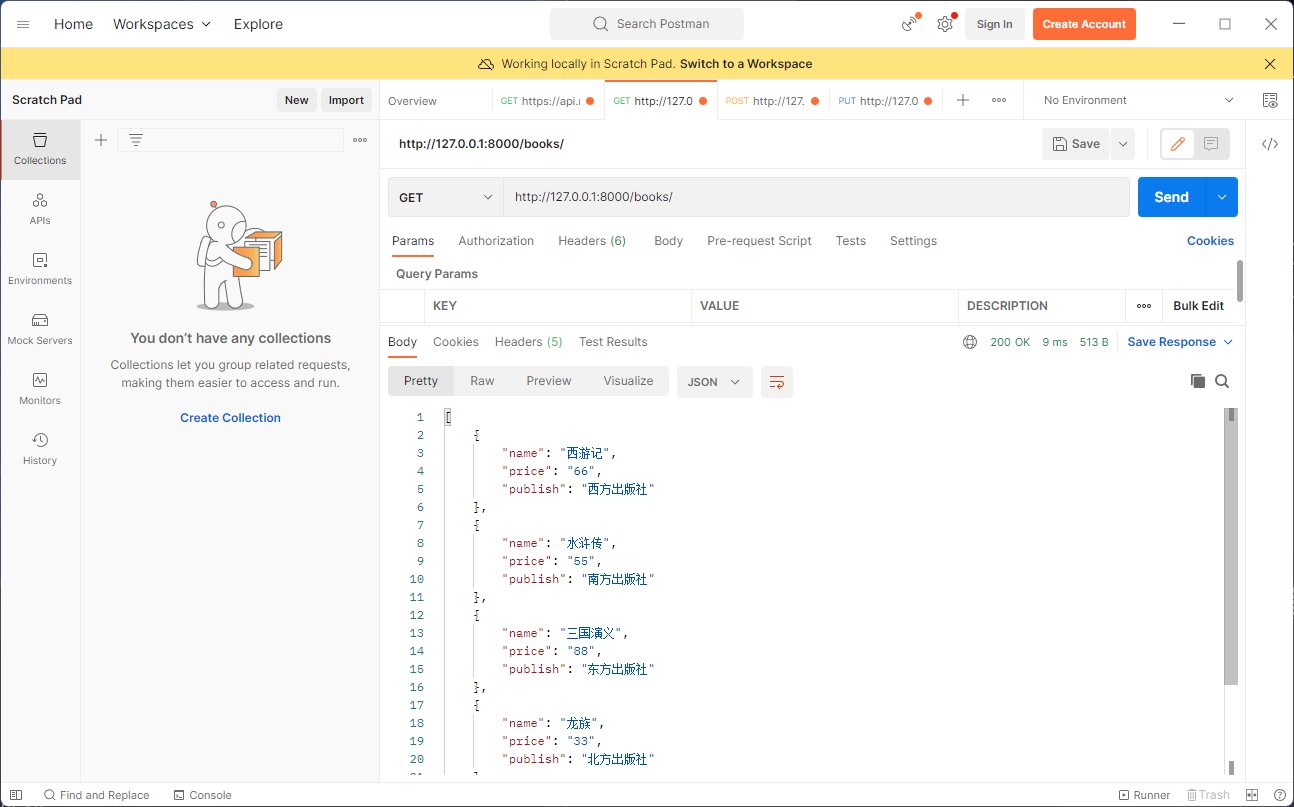Click the collections filter icon
The width and height of the screenshot is (1294, 807).
[136, 140]
